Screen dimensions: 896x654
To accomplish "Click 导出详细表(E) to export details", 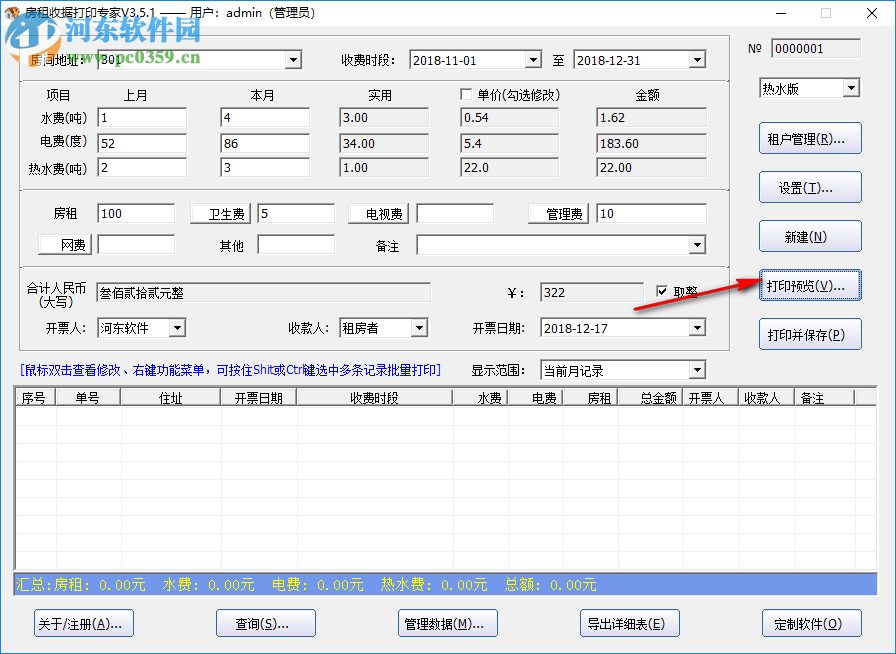I will point(629,622).
